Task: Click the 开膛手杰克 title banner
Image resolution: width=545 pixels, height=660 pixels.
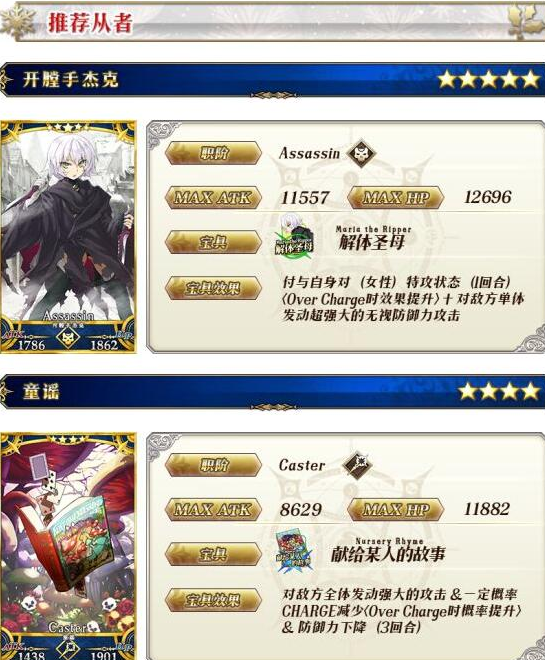Action: [272, 80]
